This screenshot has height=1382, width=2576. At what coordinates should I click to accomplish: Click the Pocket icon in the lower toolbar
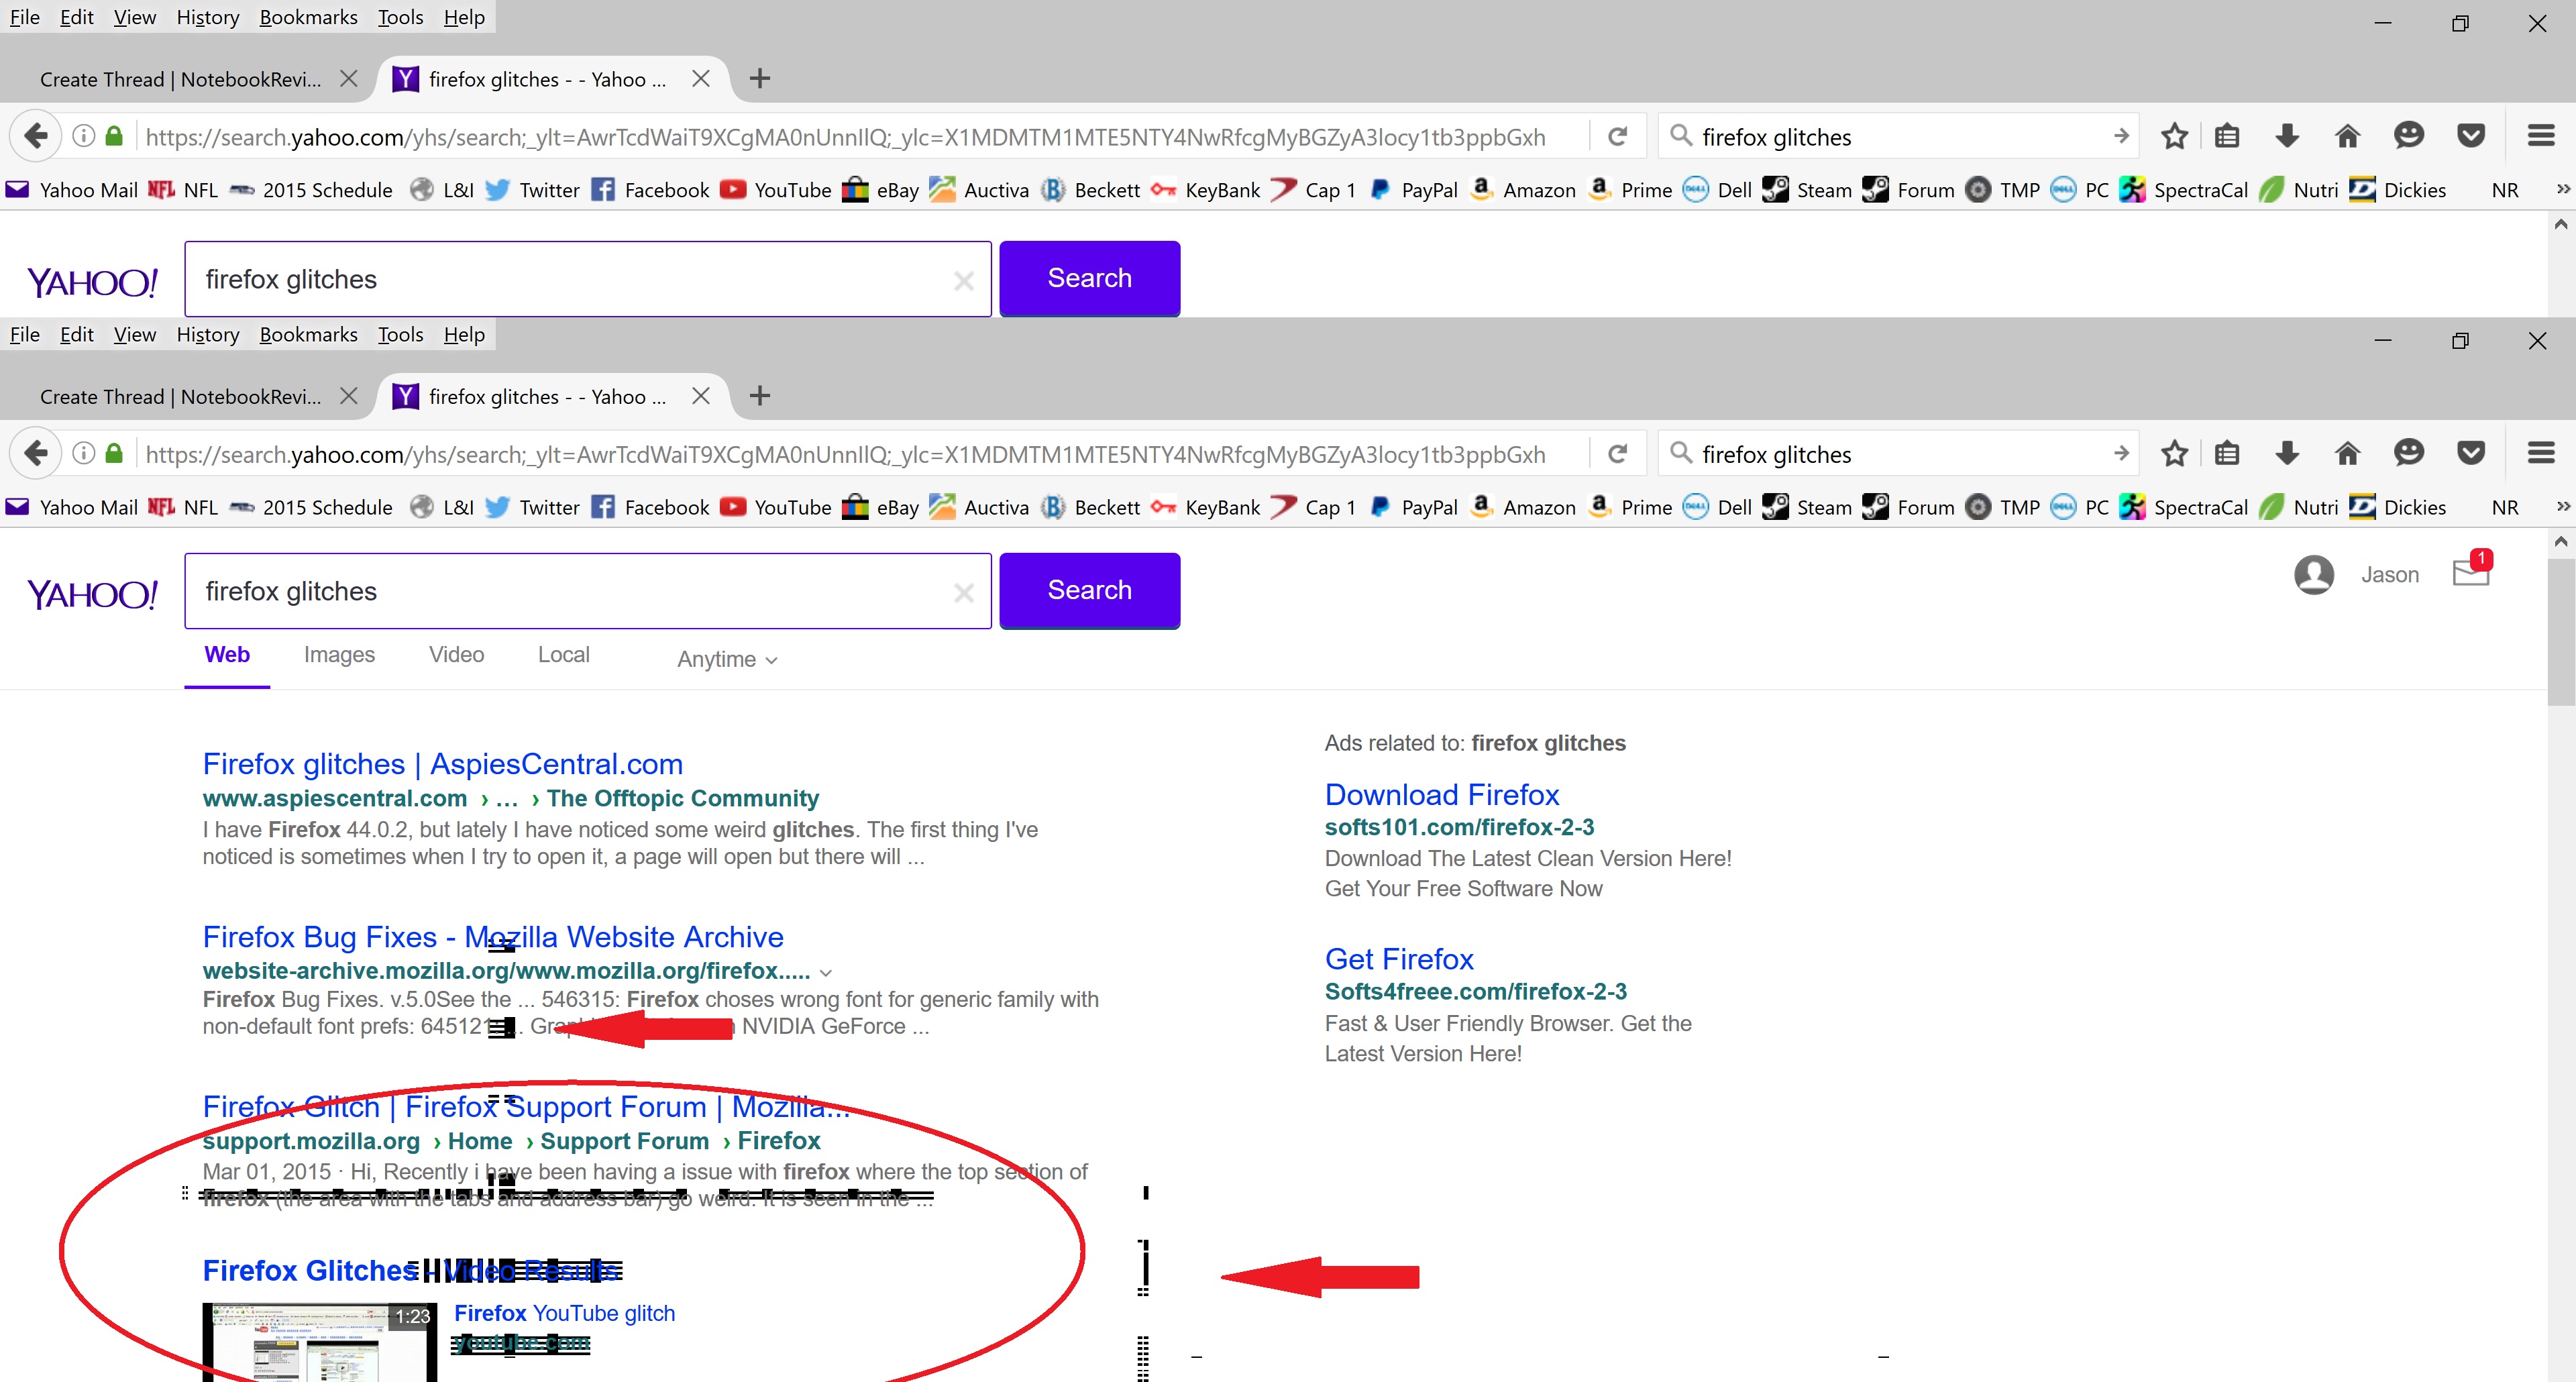click(x=2471, y=454)
